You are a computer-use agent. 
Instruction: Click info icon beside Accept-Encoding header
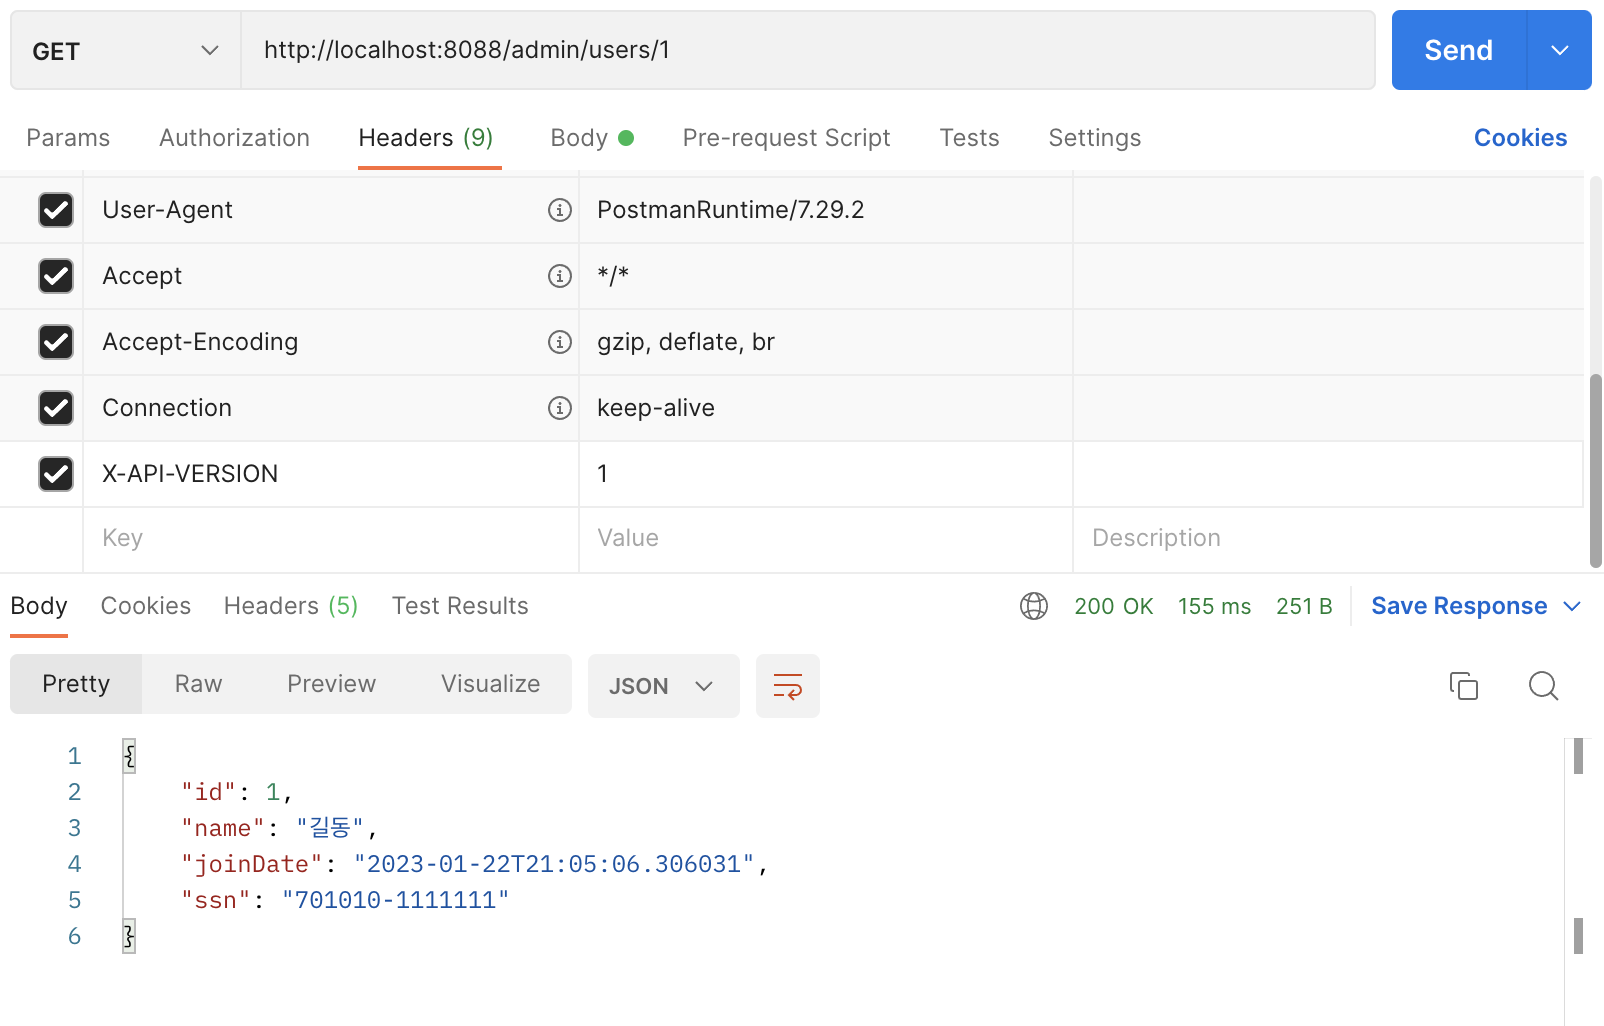[x=560, y=342]
